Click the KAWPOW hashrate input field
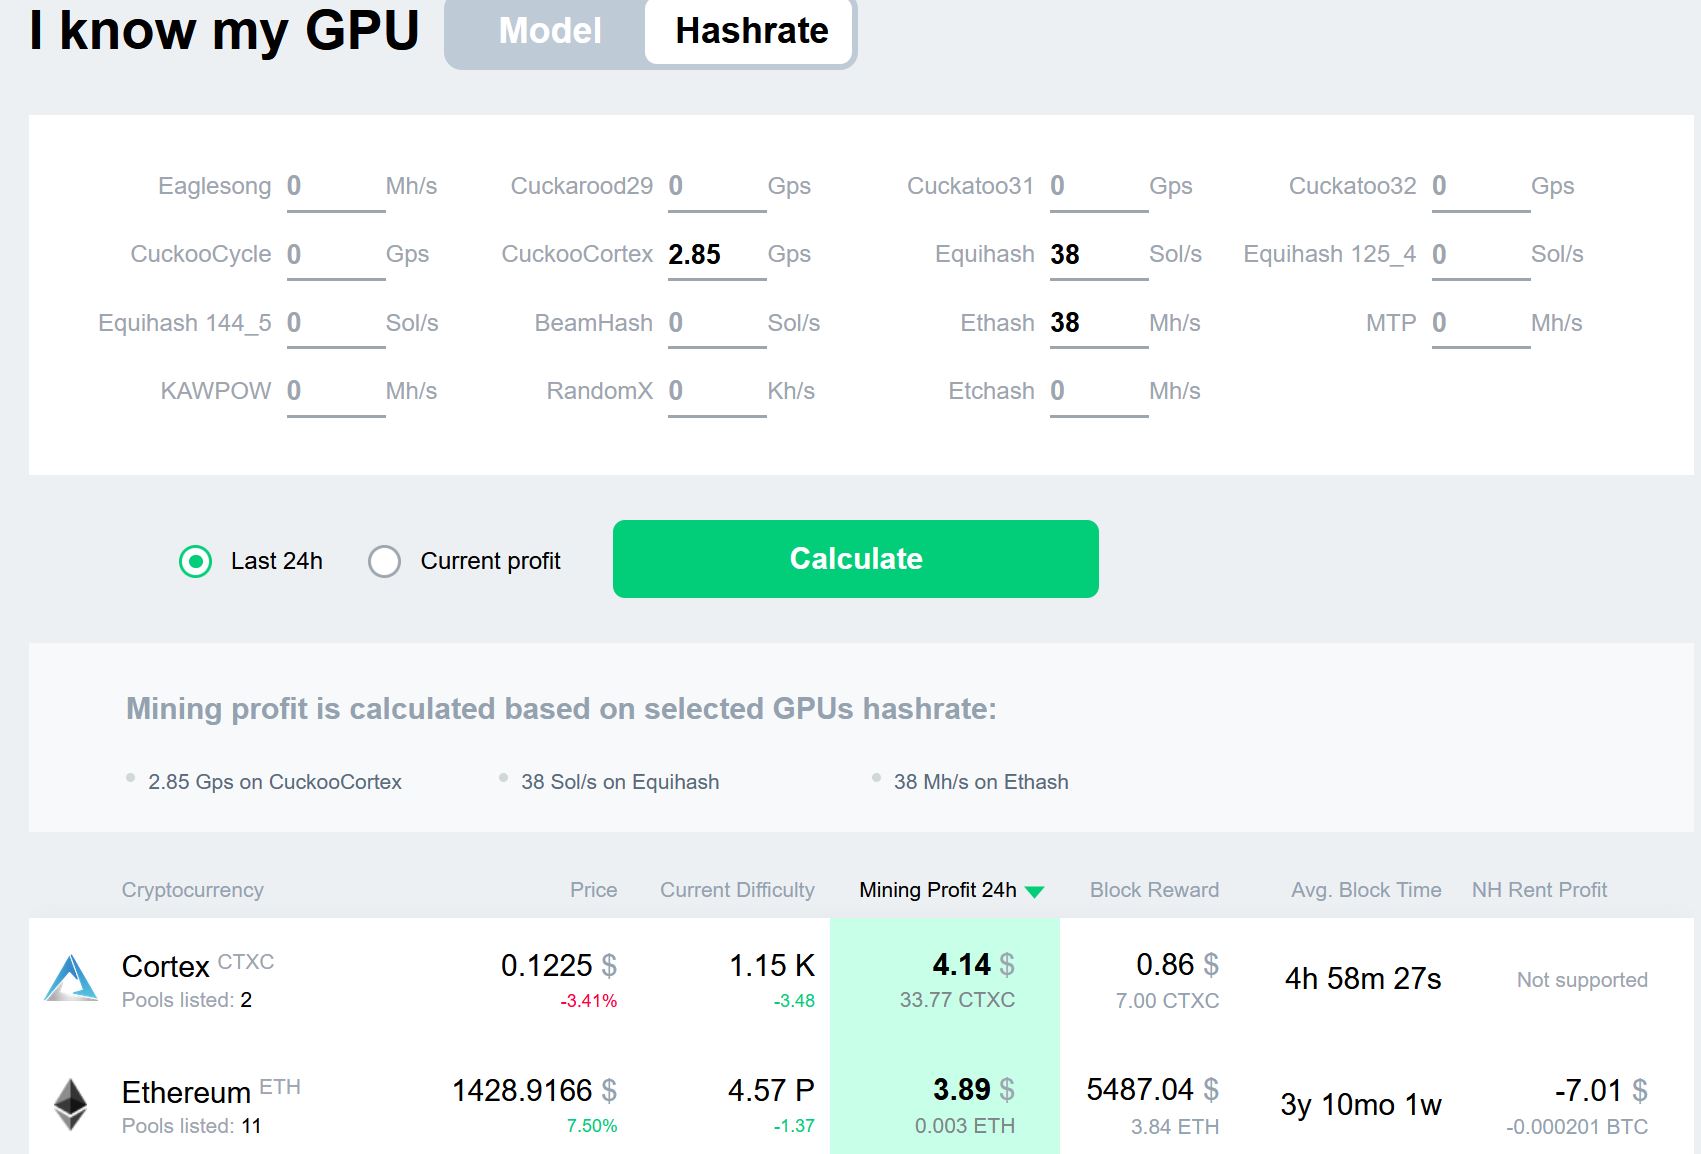1701x1154 pixels. (334, 391)
